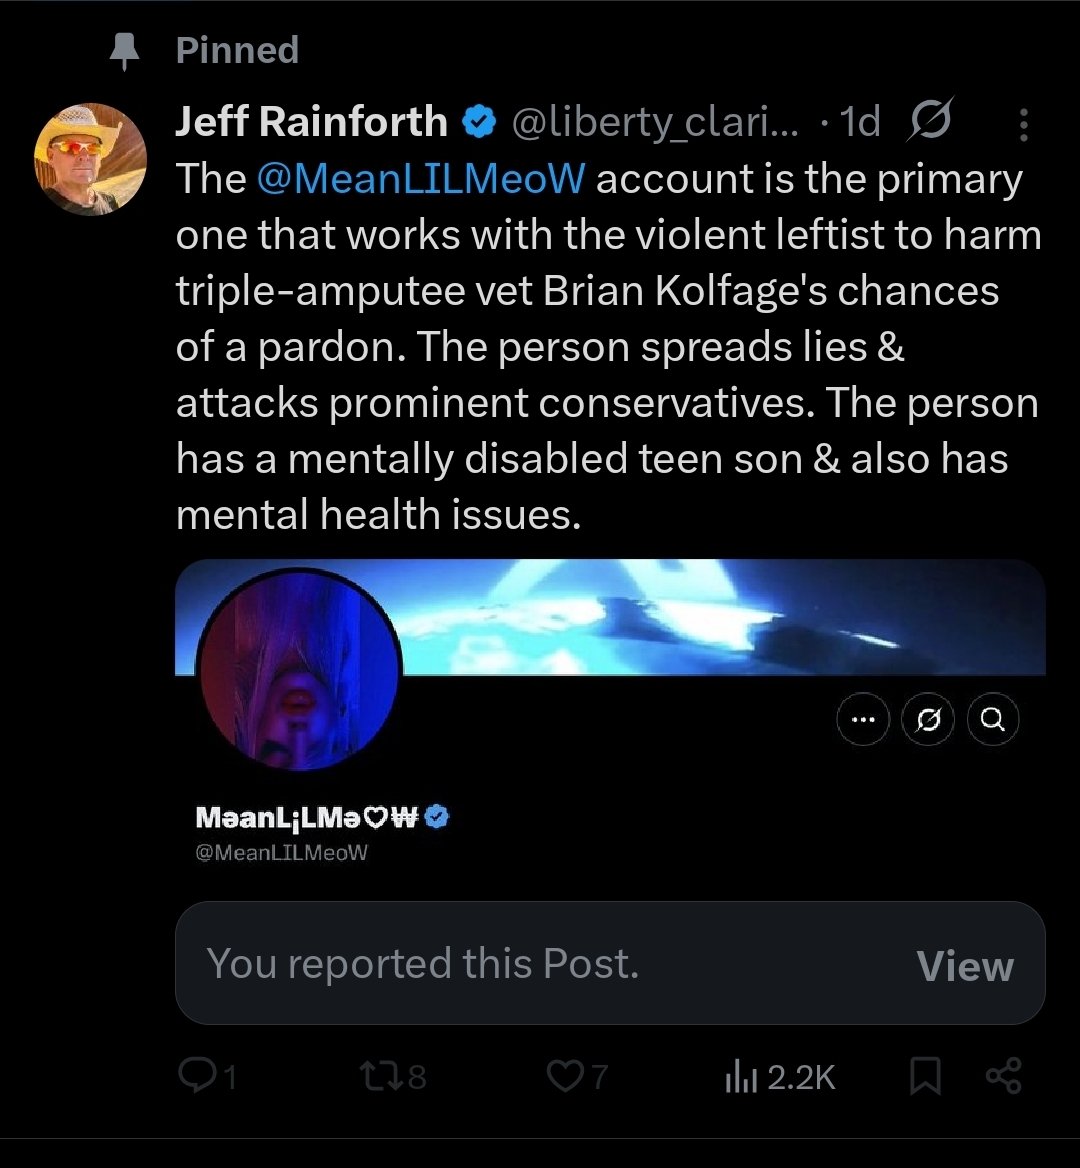The height and width of the screenshot is (1168, 1080).
Task: Click the pinned pushpin icon
Action: coord(124,51)
